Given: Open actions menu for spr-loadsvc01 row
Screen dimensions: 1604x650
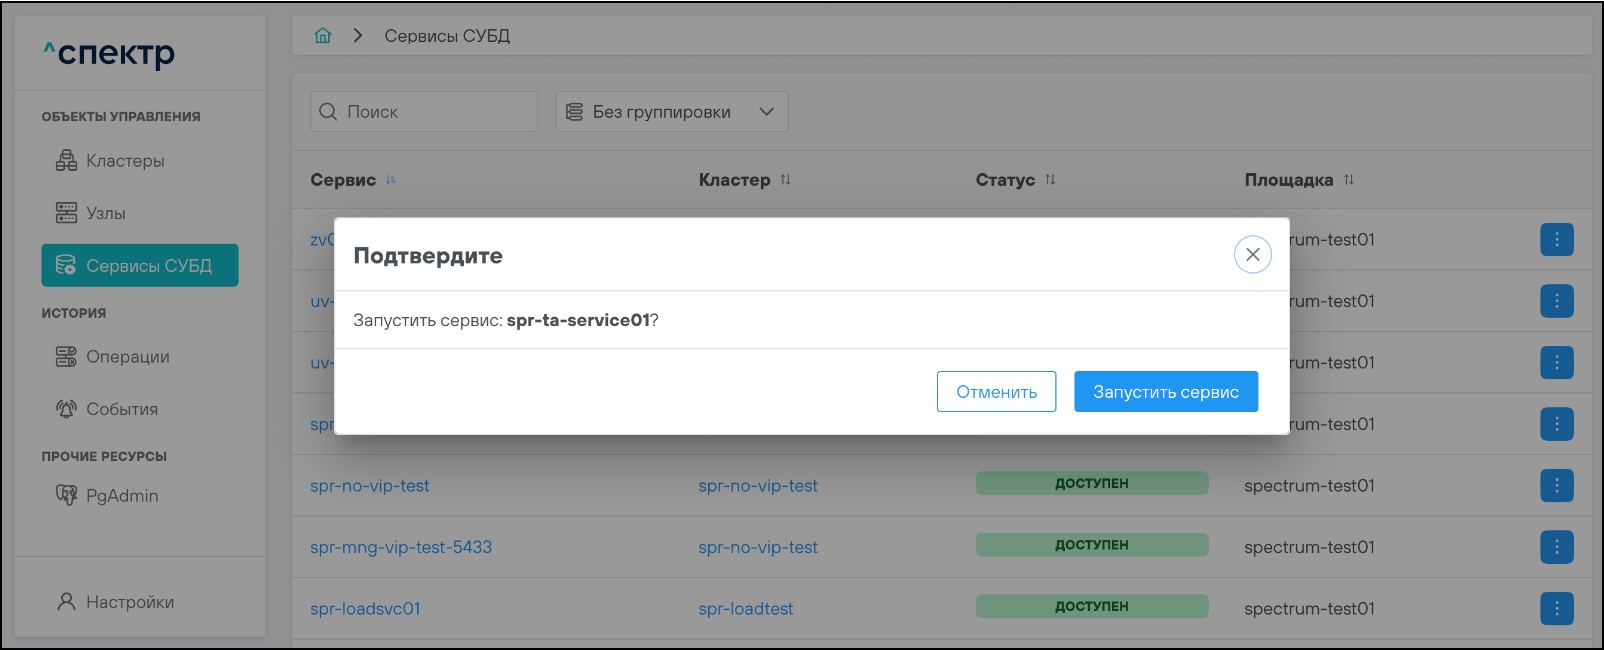Looking at the screenshot, I should (x=1556, y=608).
